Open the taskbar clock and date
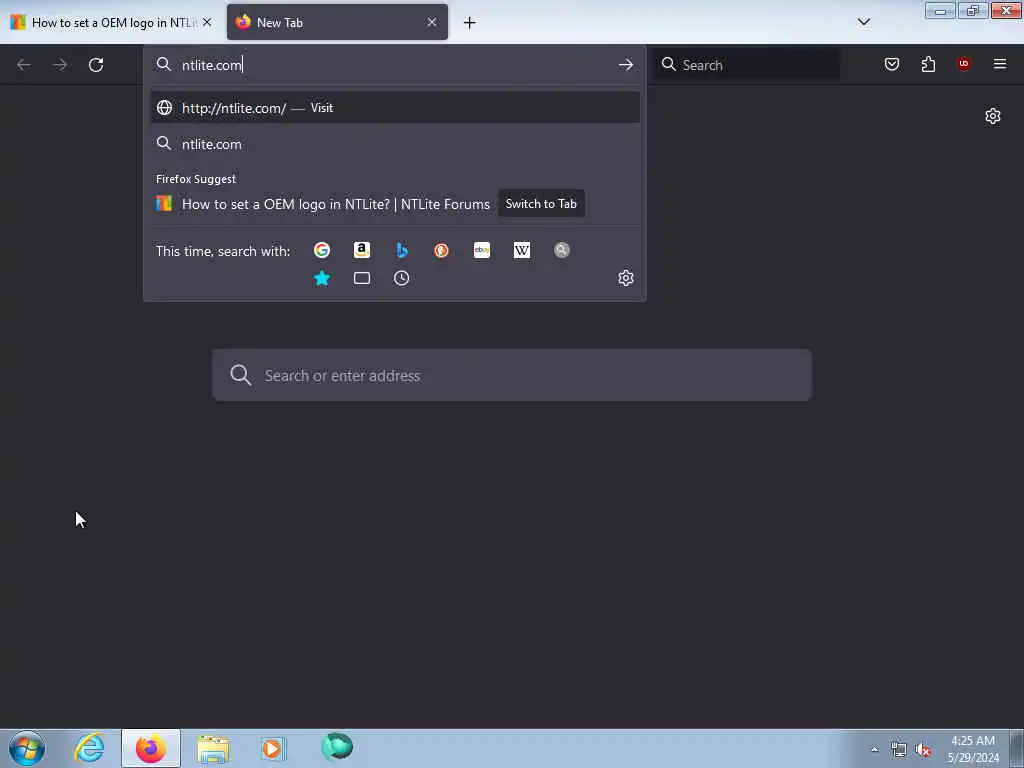Viewport: 1024px width, 768px height. coord(973,749)
